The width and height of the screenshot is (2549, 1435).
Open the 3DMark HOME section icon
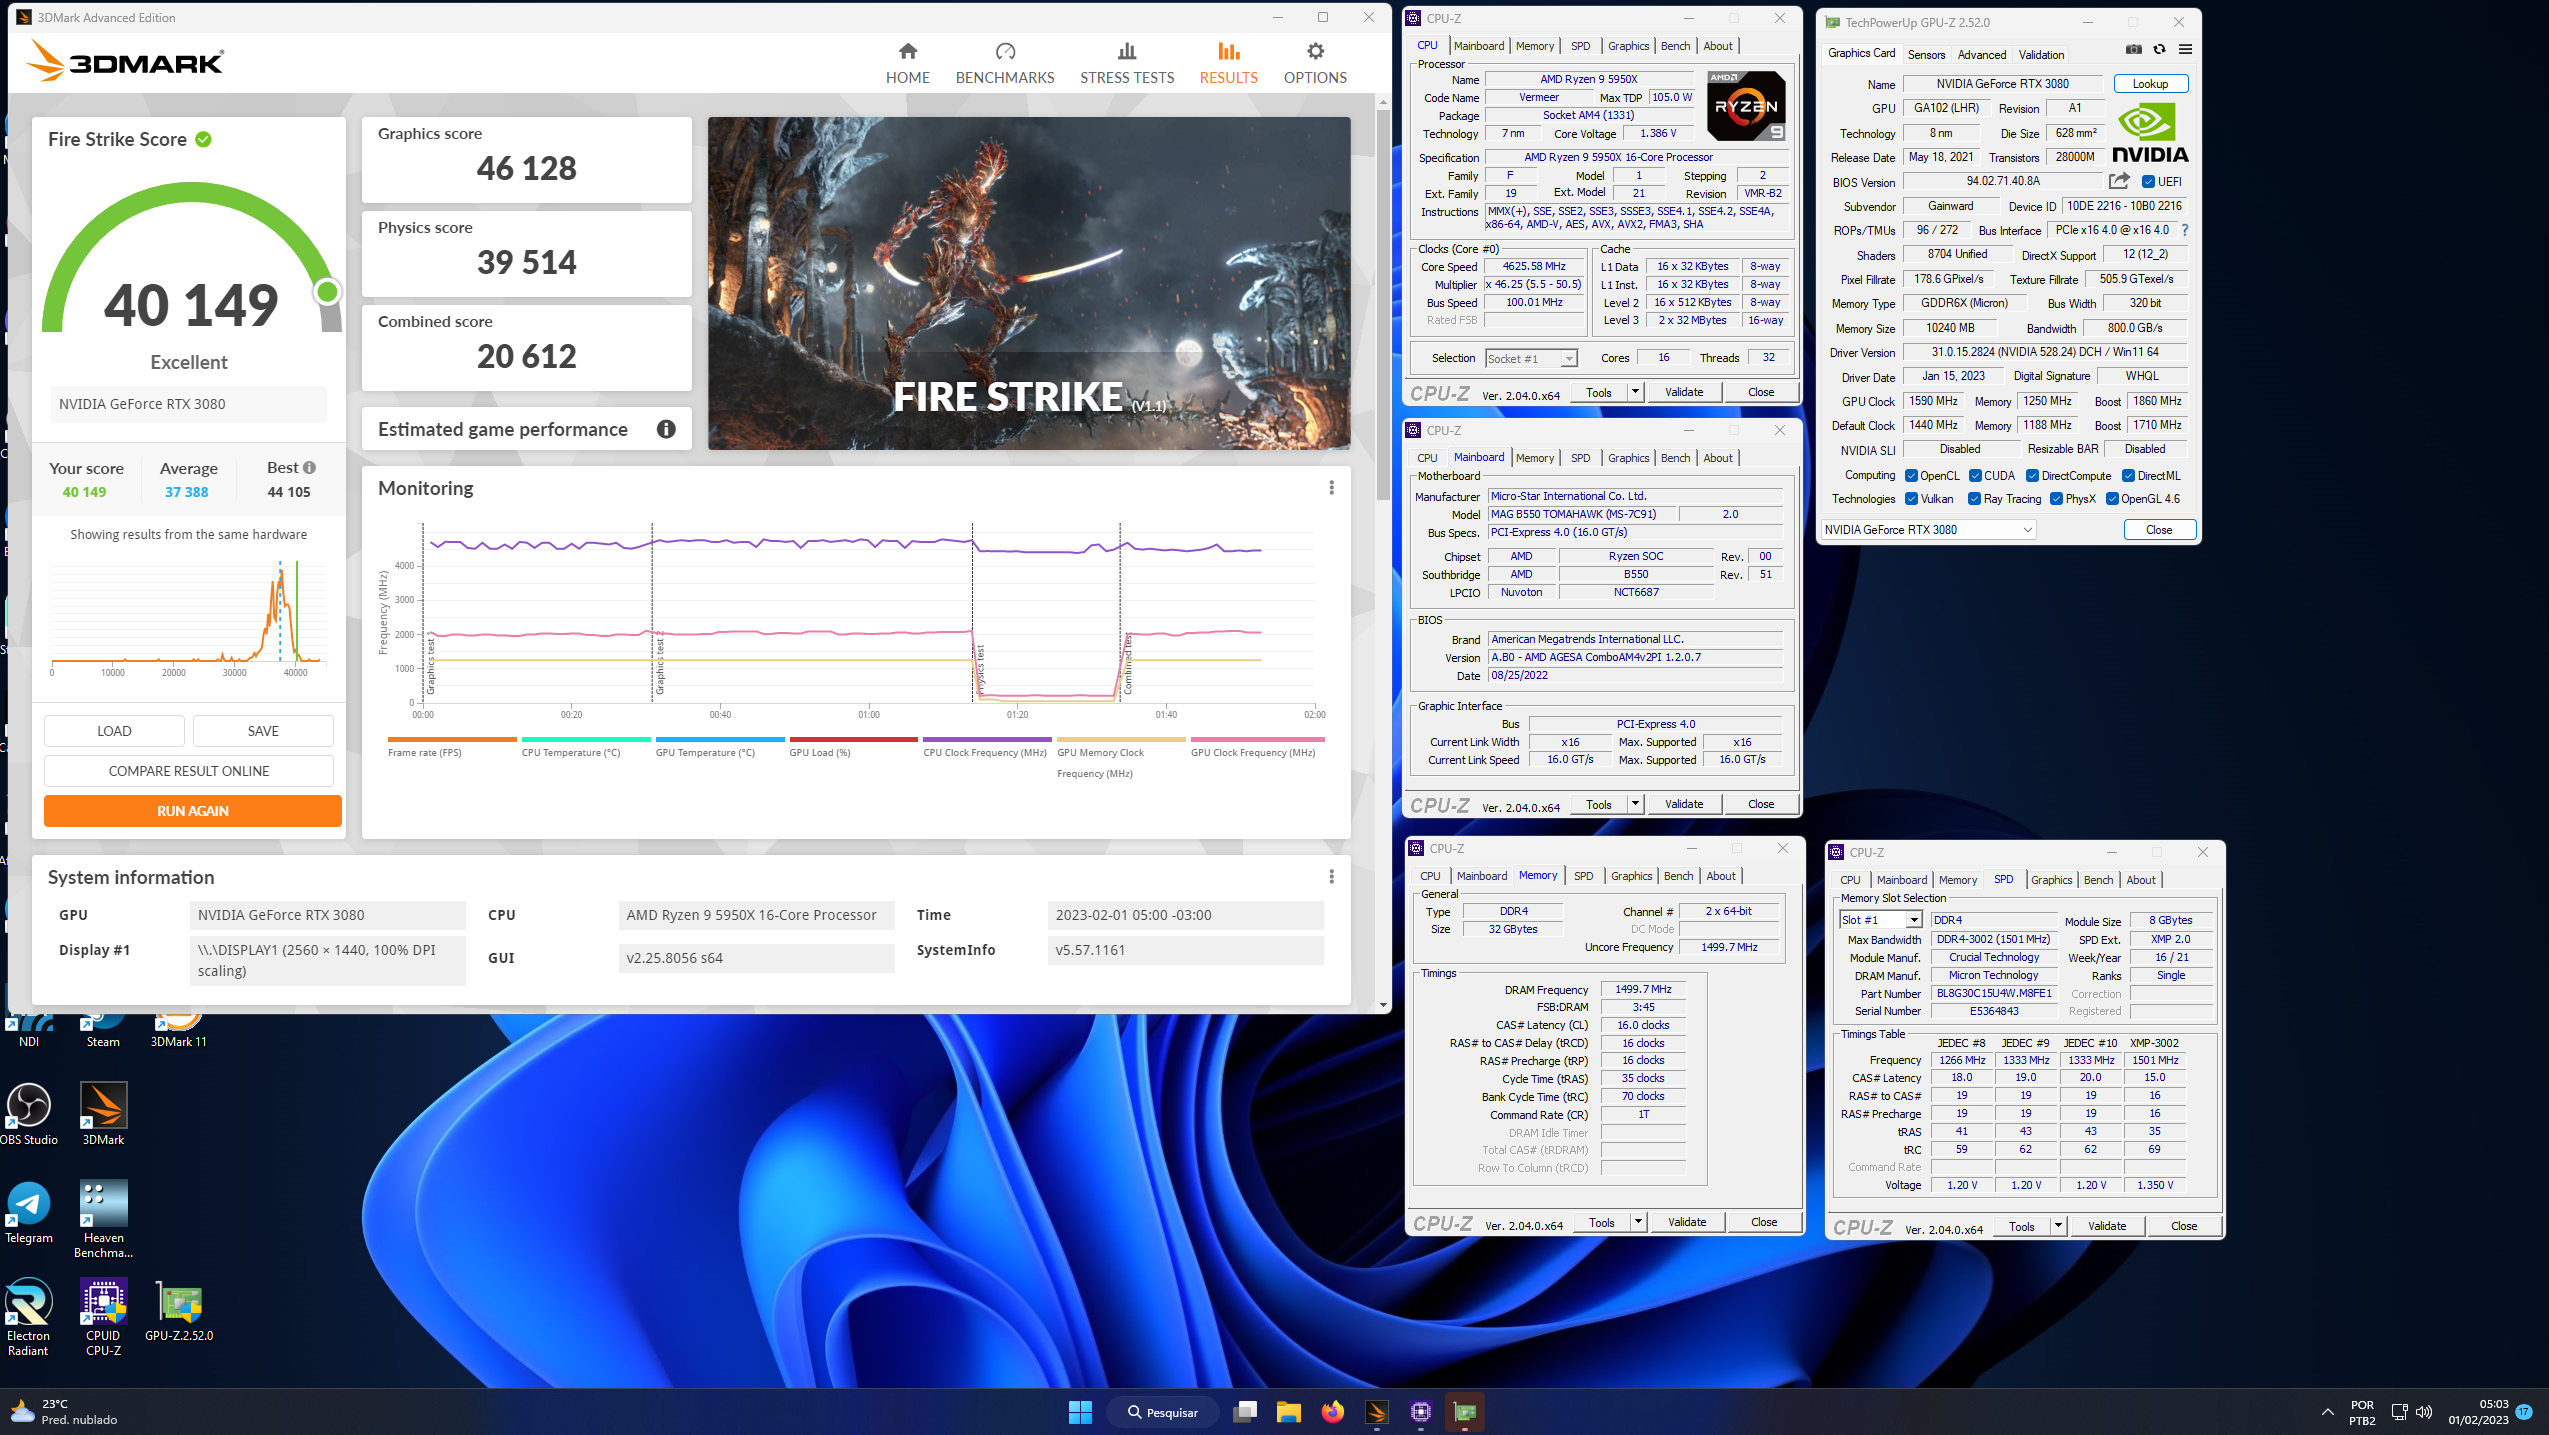coord(907,51)
